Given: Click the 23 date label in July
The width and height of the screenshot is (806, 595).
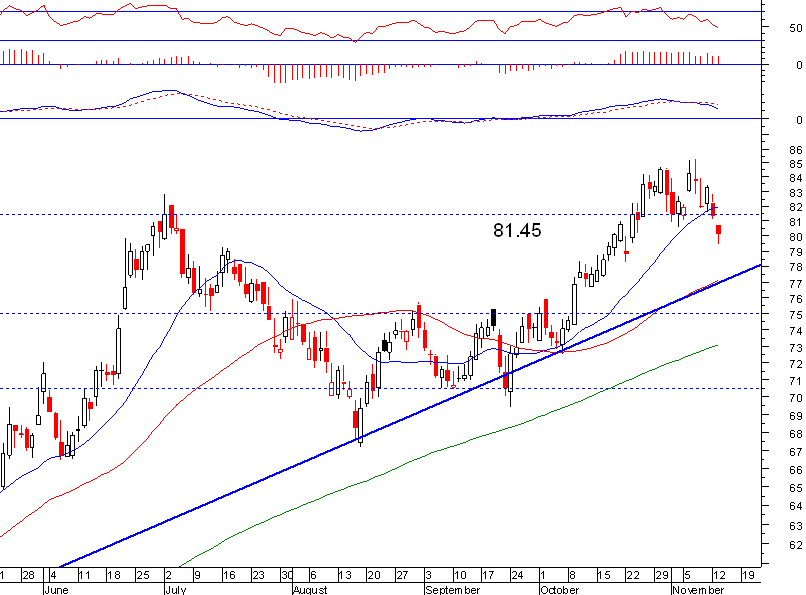Looking at the screenshot, I should tap(258, 575).
